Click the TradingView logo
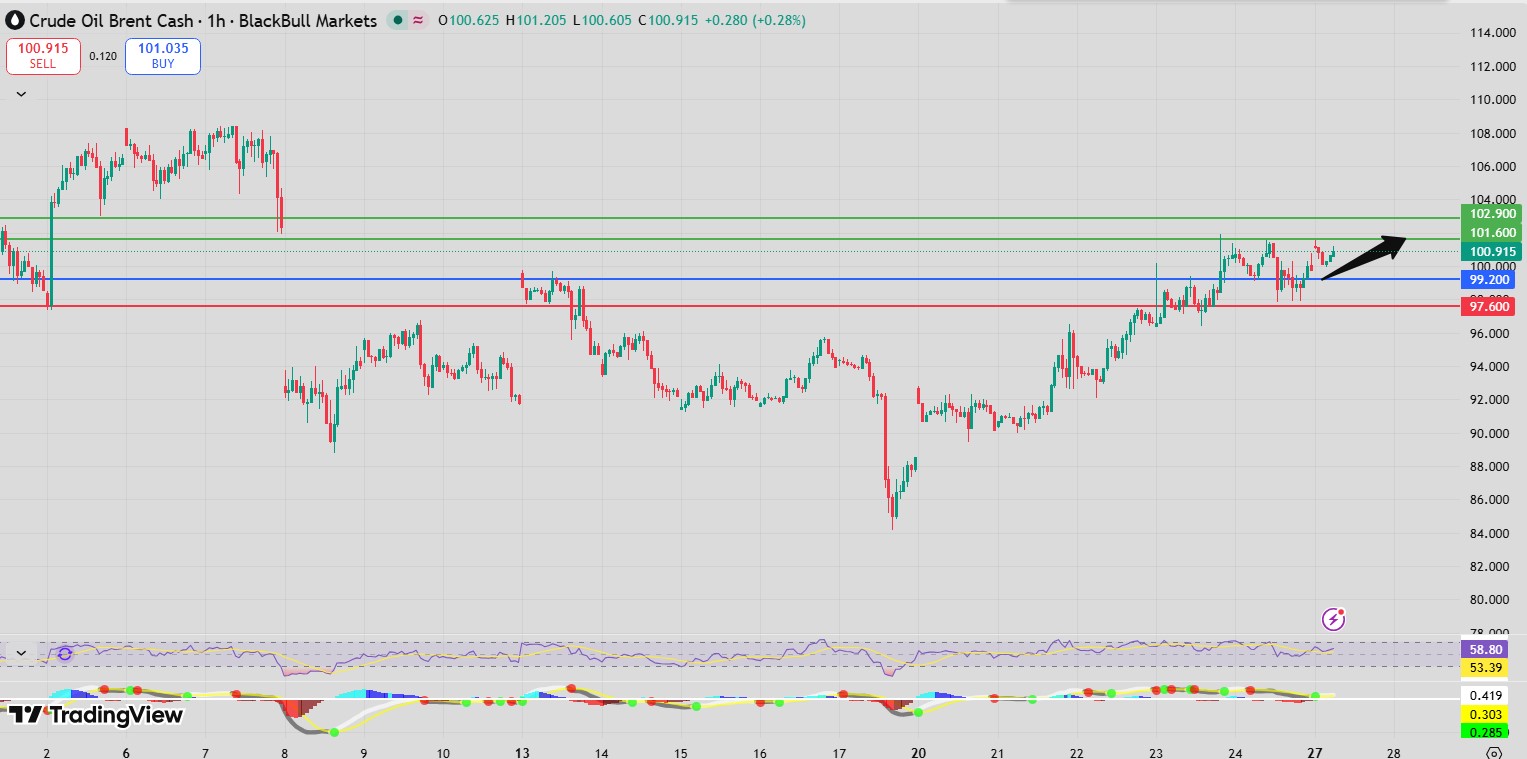1527x759 pixels. tap(96, 714)
